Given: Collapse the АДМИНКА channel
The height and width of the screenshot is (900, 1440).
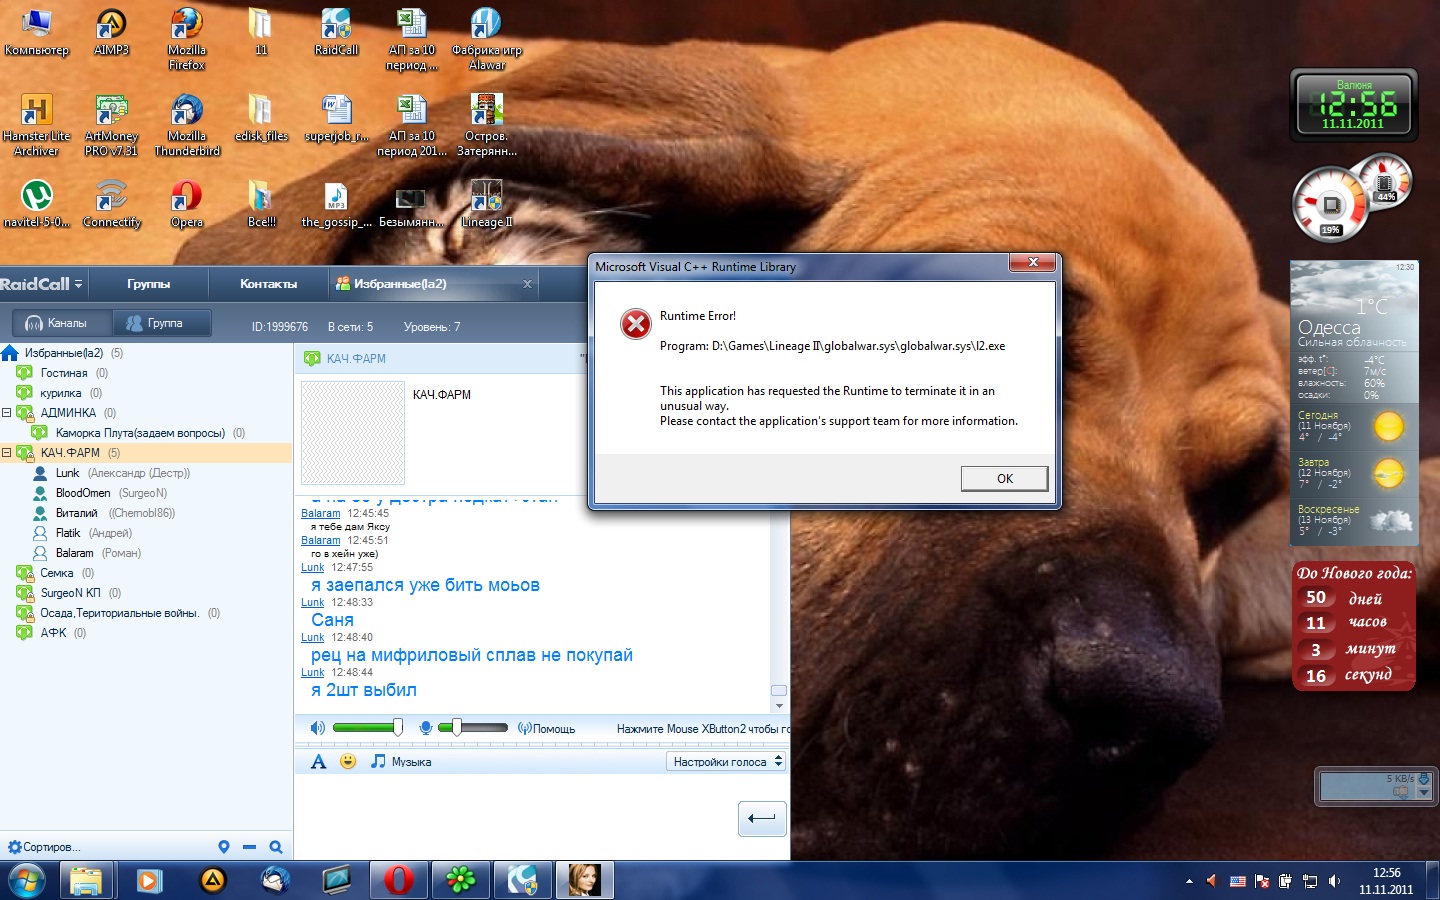Looking at the screenshot, I should coord(6,412).
